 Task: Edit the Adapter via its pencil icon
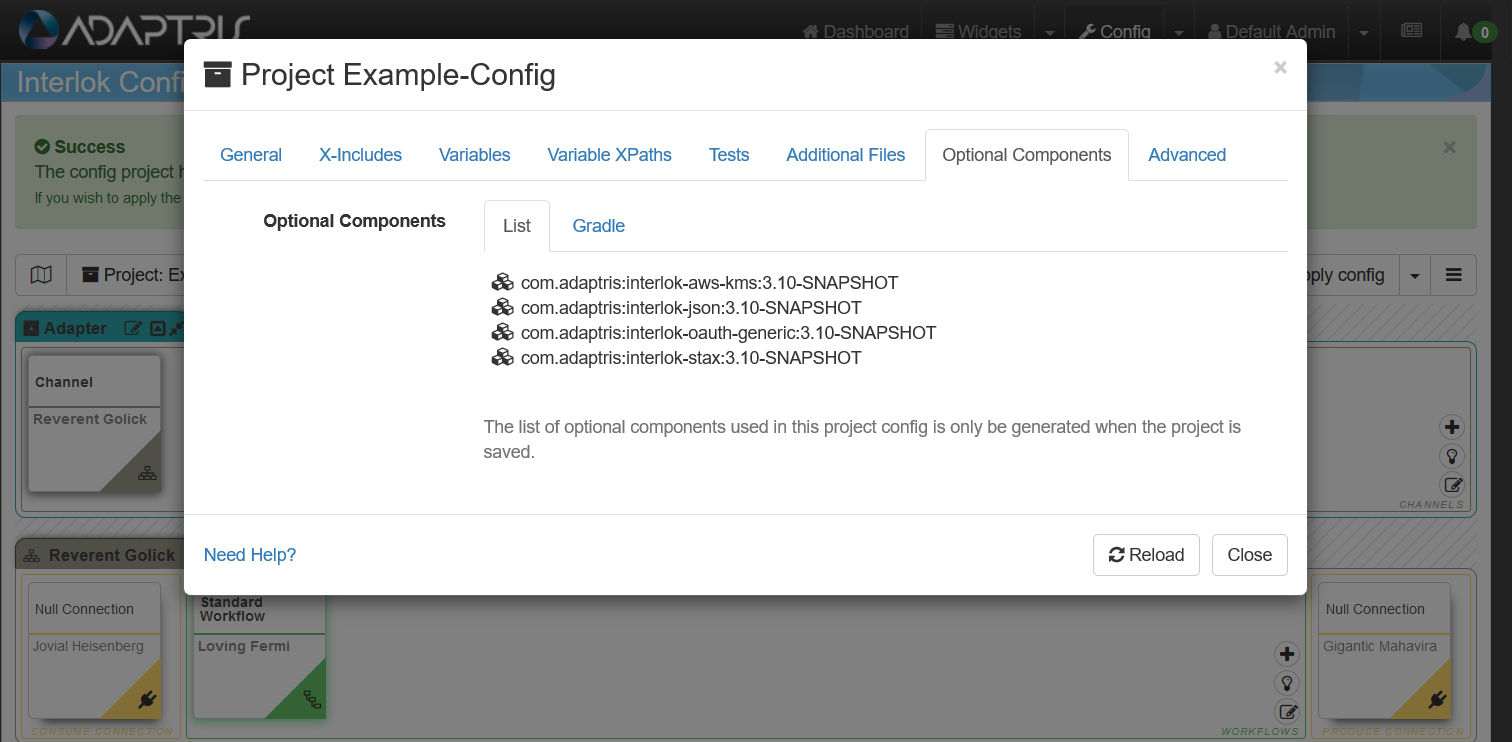pyautogui.click(x=133, y=328)
